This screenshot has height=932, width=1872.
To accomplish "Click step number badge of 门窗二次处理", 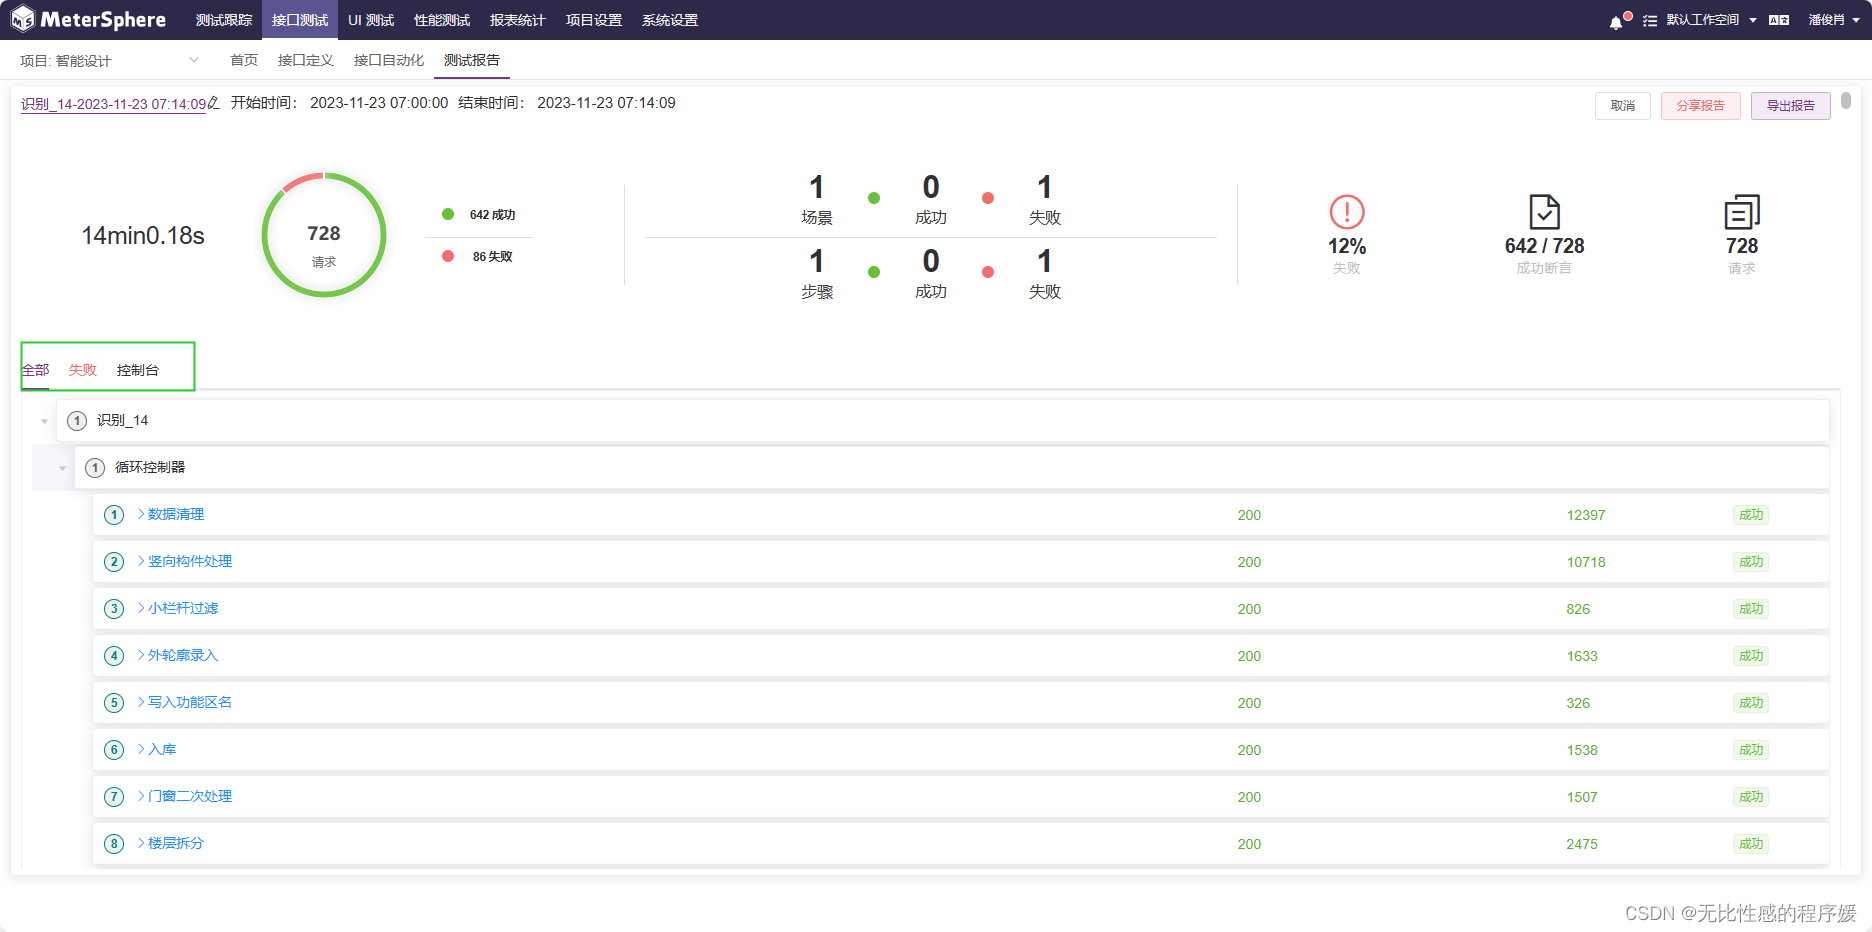I will click(114, 797).
